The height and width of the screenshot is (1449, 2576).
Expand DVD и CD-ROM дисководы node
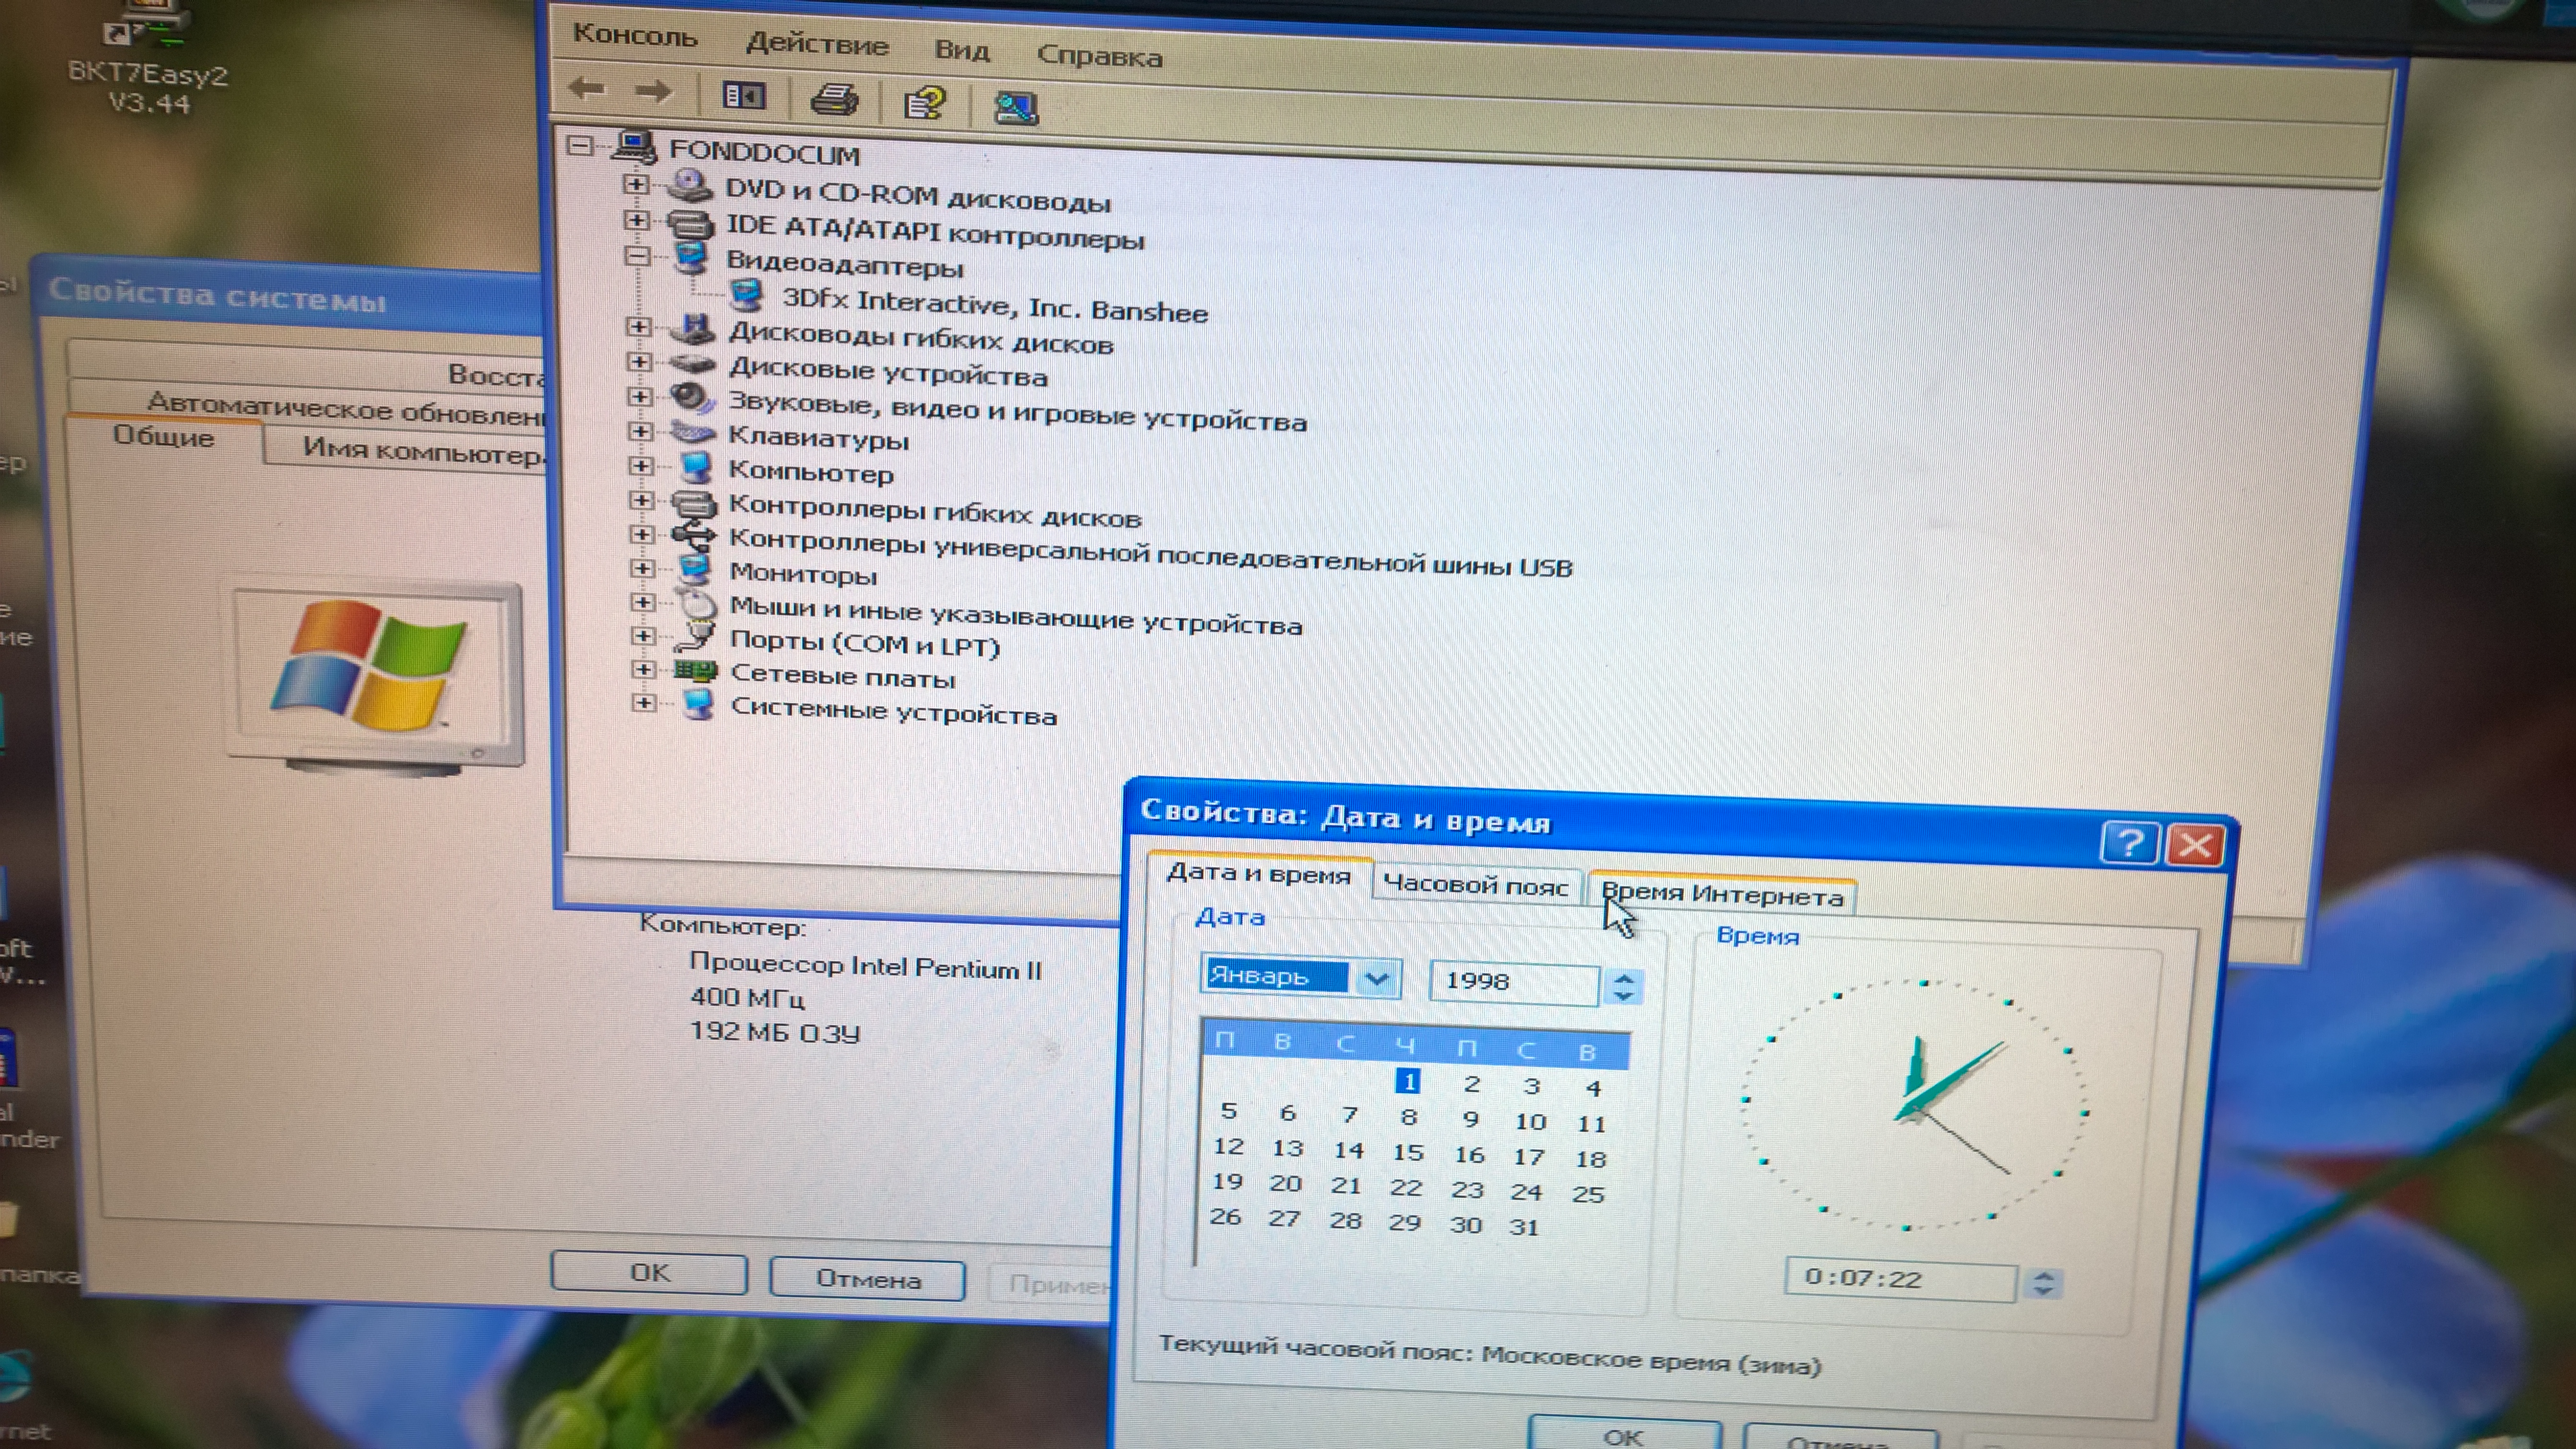(x=635, y=184)
